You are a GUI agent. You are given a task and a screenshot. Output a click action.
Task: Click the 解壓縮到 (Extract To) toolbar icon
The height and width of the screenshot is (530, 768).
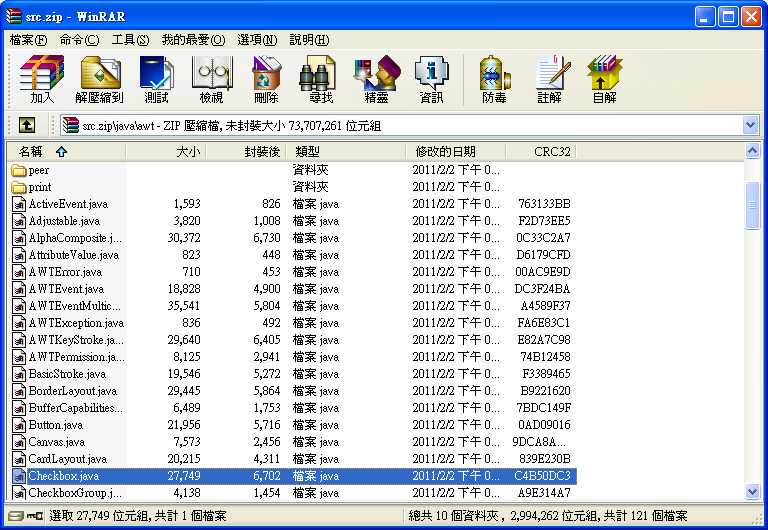pyautogui.click(x=99, y=79)
